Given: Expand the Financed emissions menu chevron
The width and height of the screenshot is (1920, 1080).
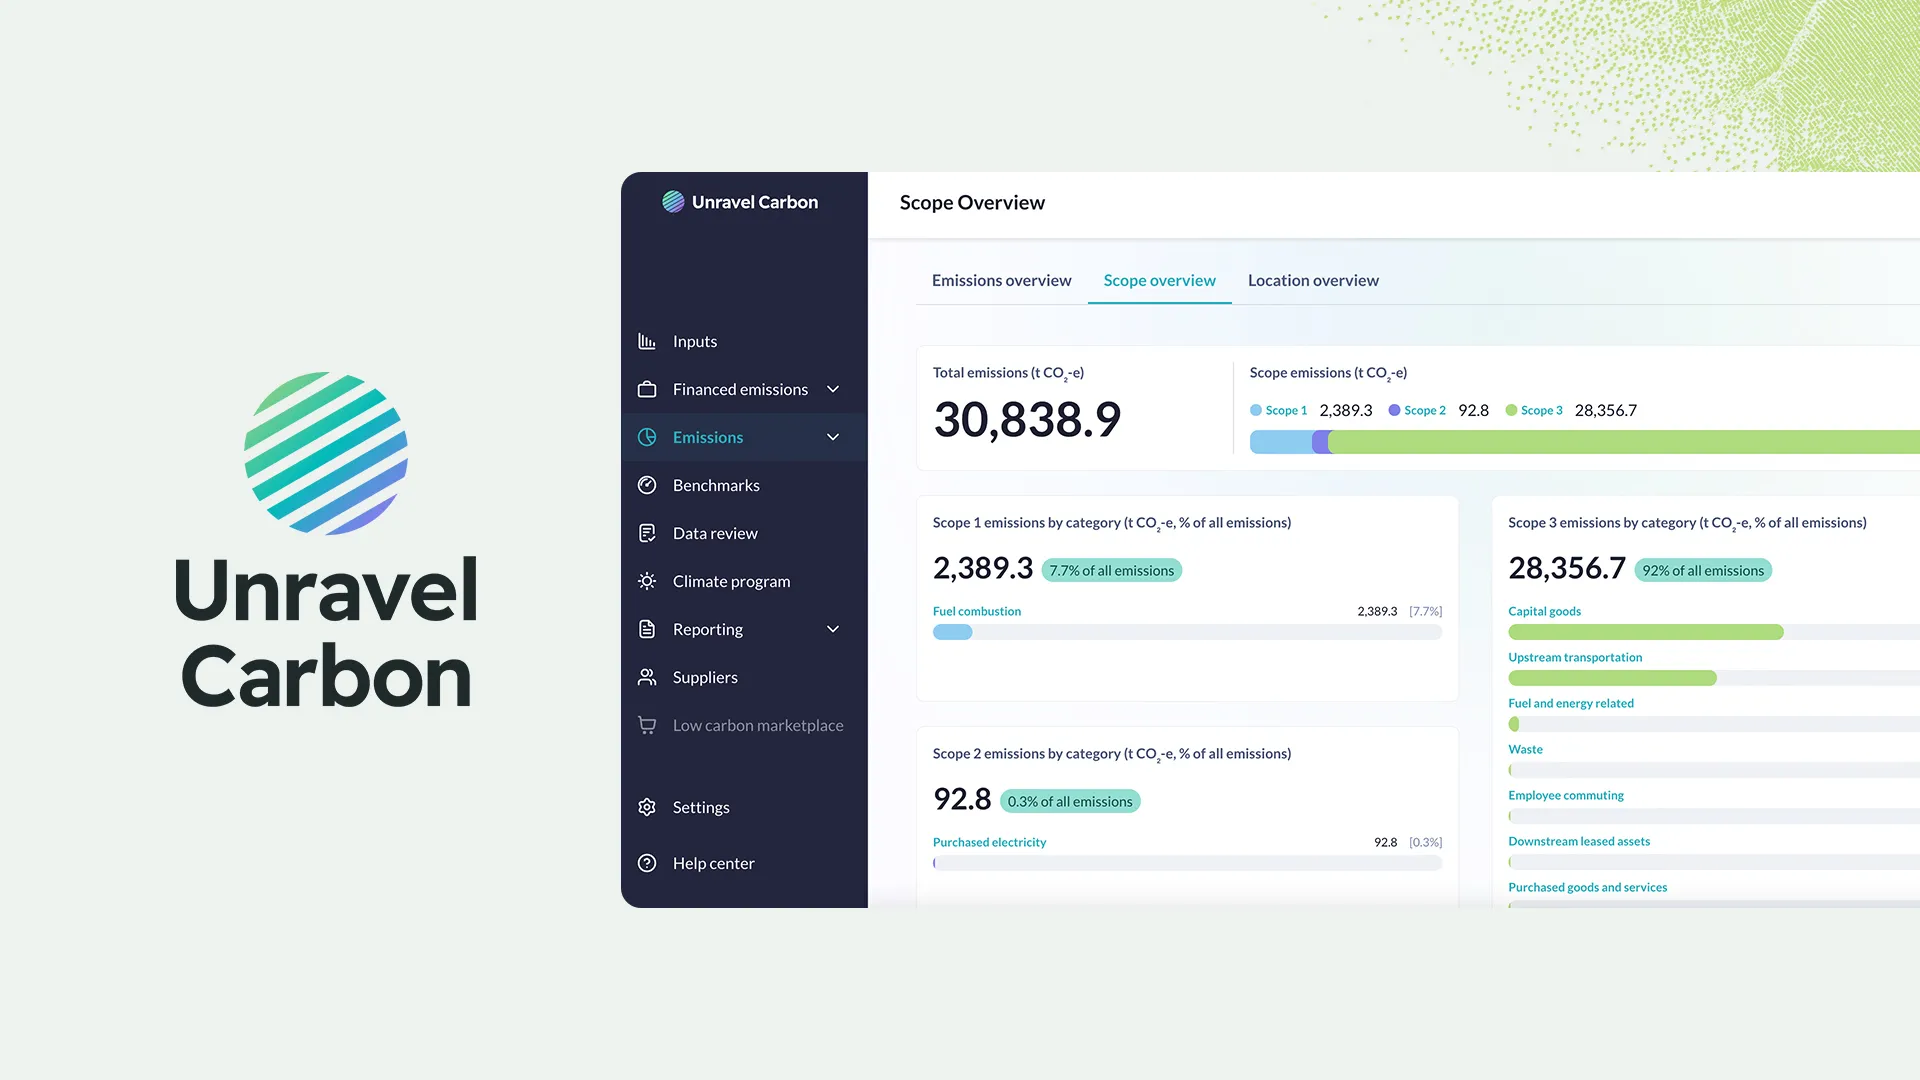Looking at the screenshot, I should (x=833, y=389).
